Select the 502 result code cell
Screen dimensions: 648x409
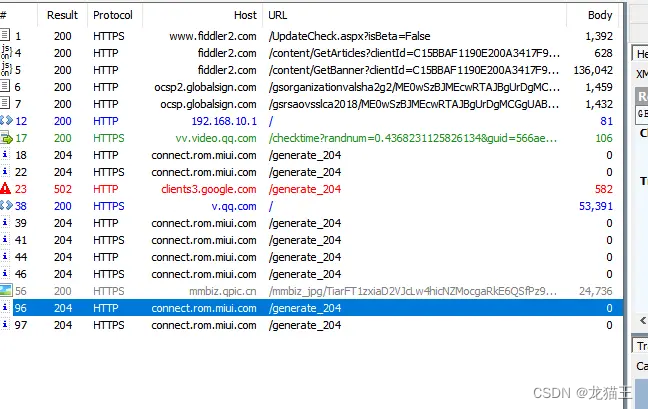point(63,189)
